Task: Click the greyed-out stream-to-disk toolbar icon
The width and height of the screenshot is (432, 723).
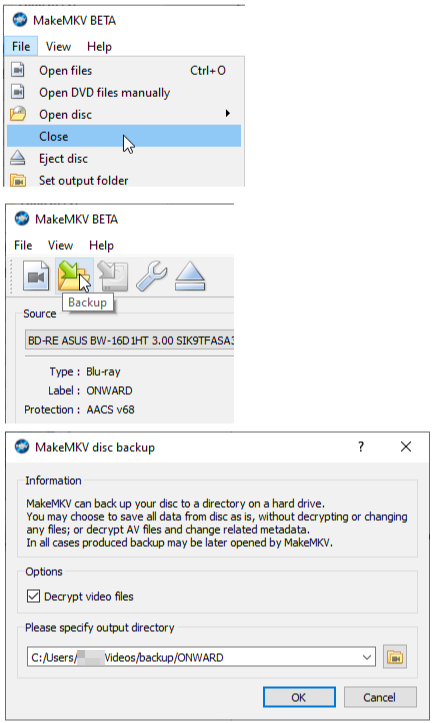Action: [112, 276]
